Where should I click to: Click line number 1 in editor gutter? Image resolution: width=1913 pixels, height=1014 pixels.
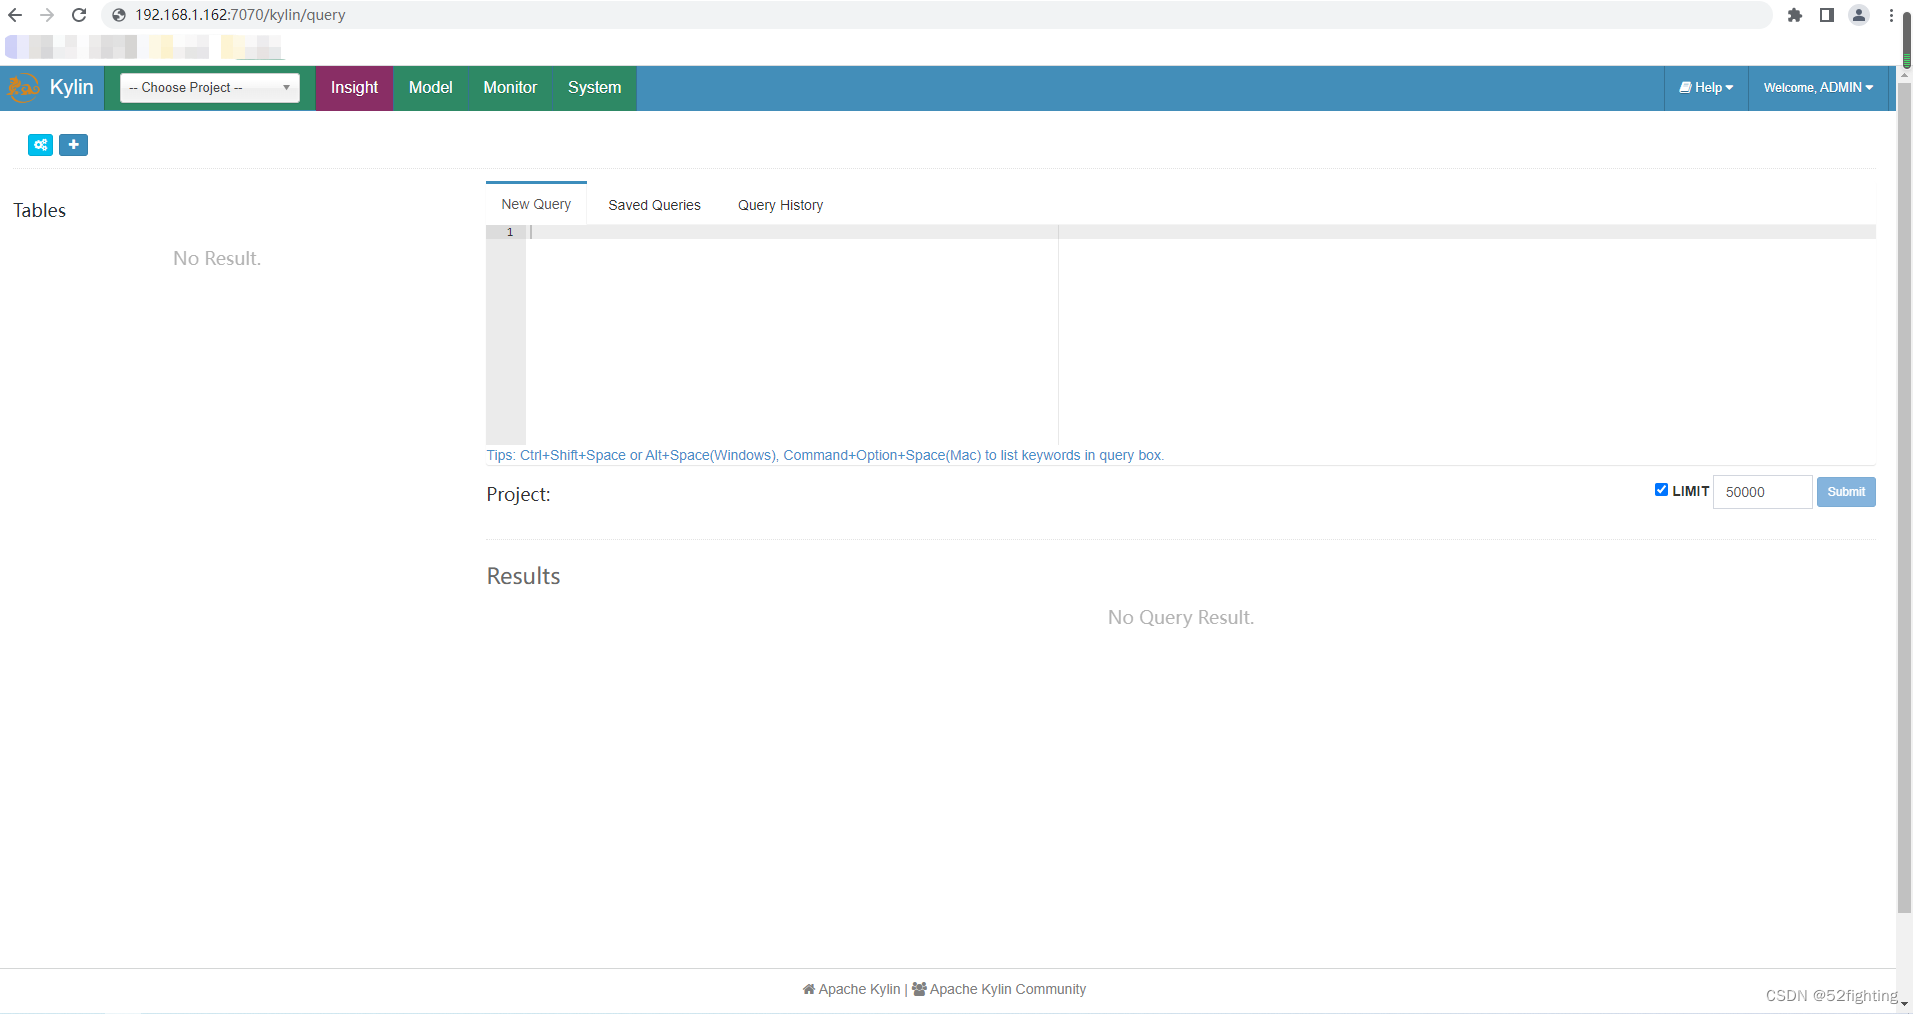[x=510, y=232]
